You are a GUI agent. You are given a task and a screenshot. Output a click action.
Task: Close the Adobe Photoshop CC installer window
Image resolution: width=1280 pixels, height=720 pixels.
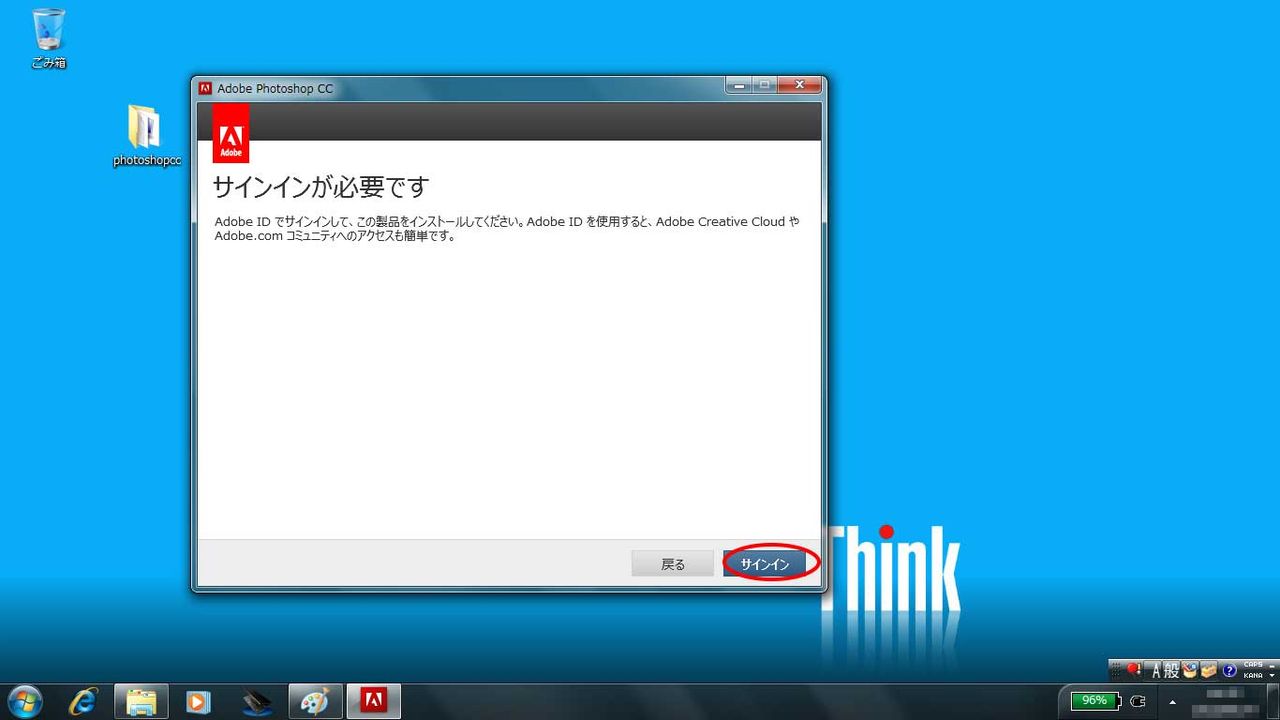800,86
